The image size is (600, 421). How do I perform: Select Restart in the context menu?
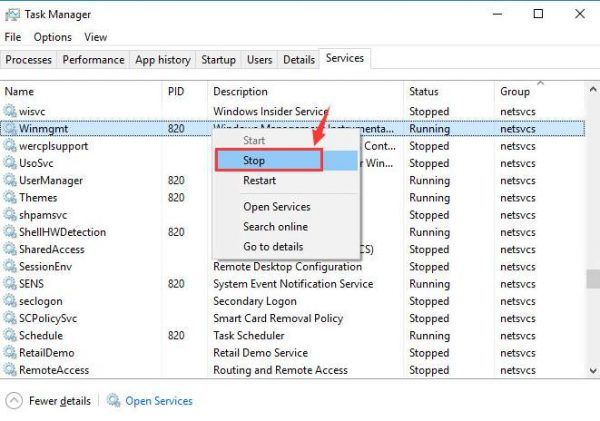point(259,181)
